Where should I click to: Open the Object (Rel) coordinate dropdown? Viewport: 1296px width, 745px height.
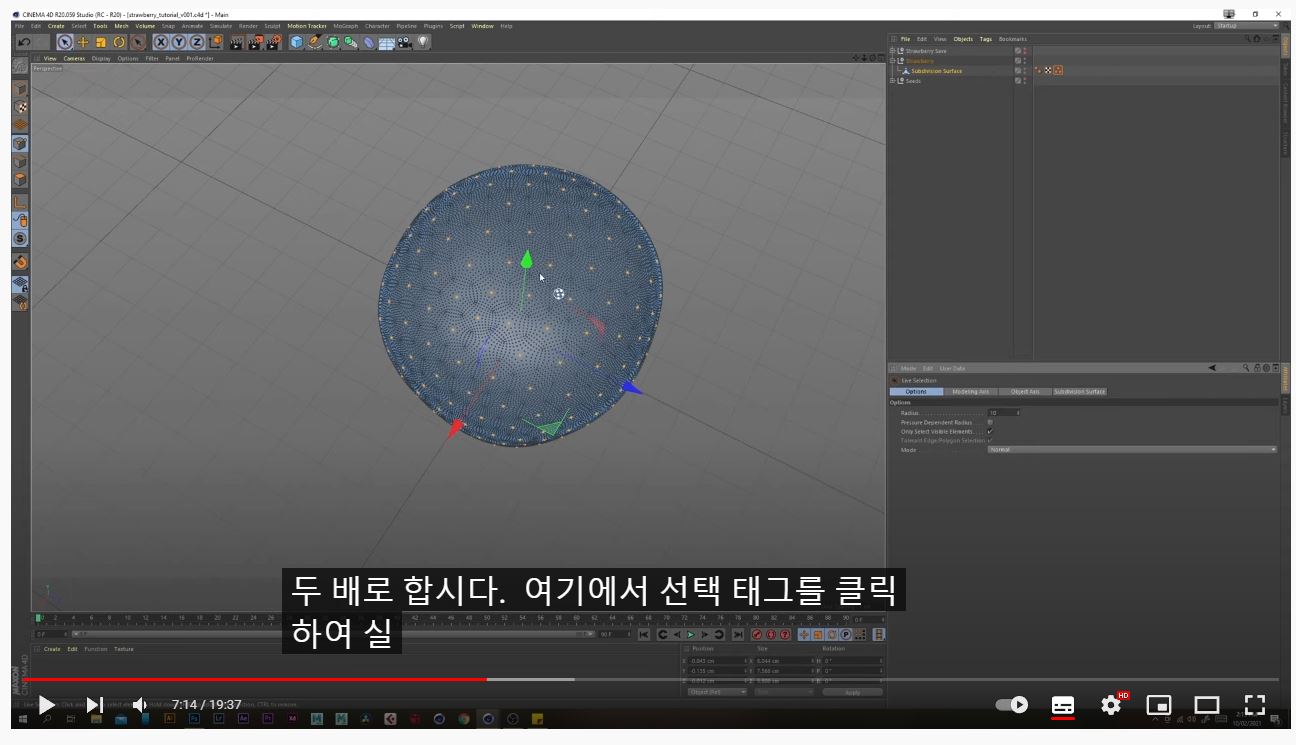(717, 692)
